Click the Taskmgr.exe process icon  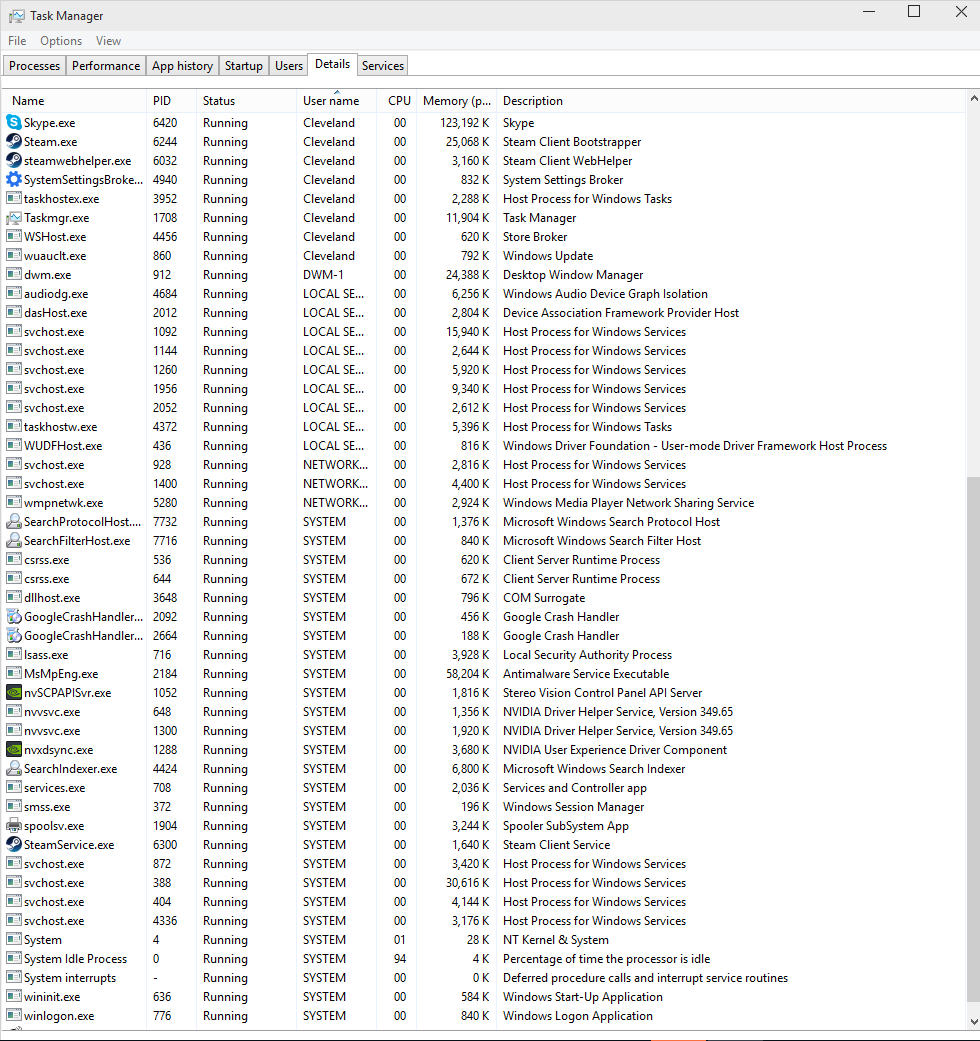(13, 218)
